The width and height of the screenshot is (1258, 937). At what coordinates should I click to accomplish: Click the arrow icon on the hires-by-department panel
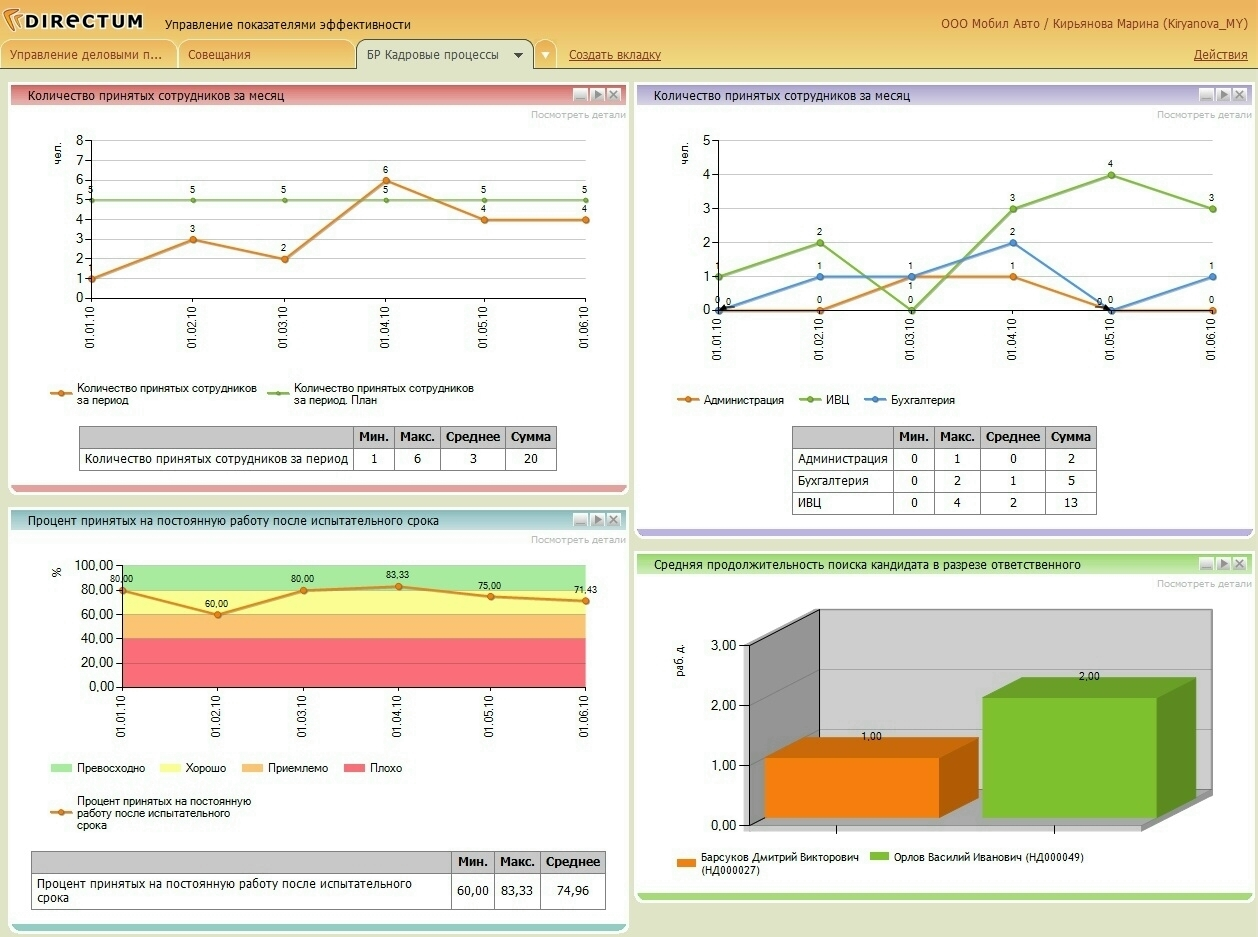coord(1223,95)
